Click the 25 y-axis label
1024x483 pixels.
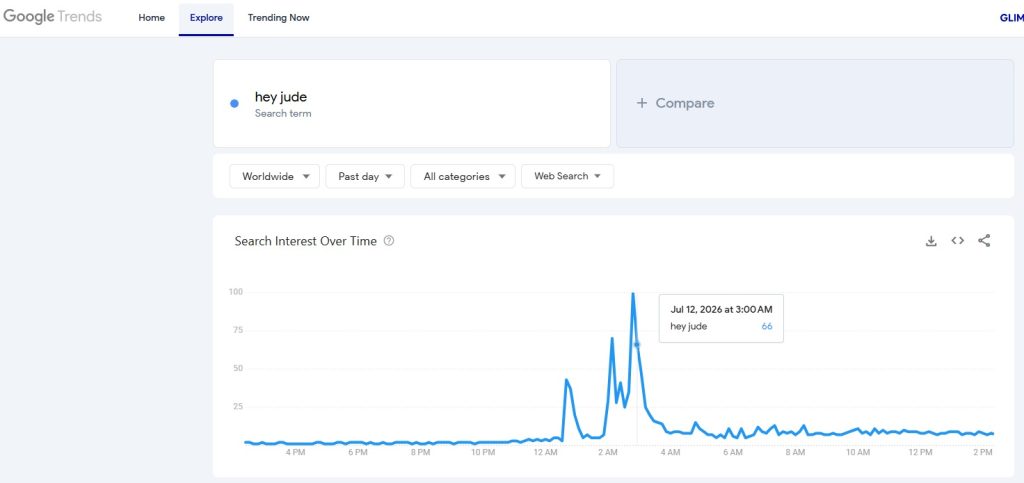click(x=238, y=406)
